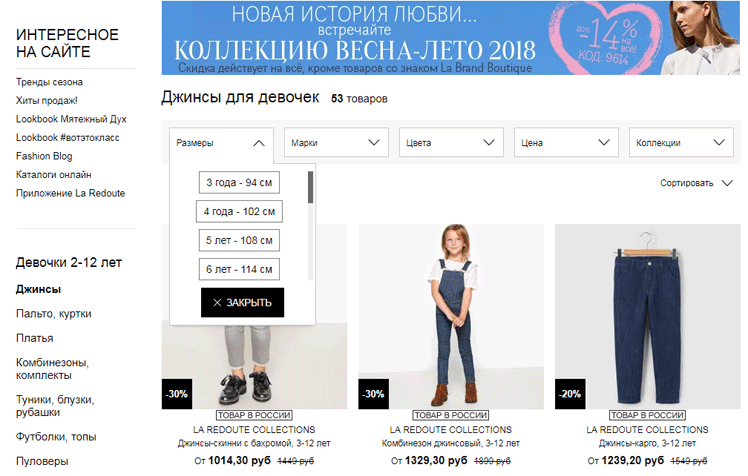This screenshot has height=476, width=748.
Task: Click the size list scrollbar thumb
Action: (311, 187)
